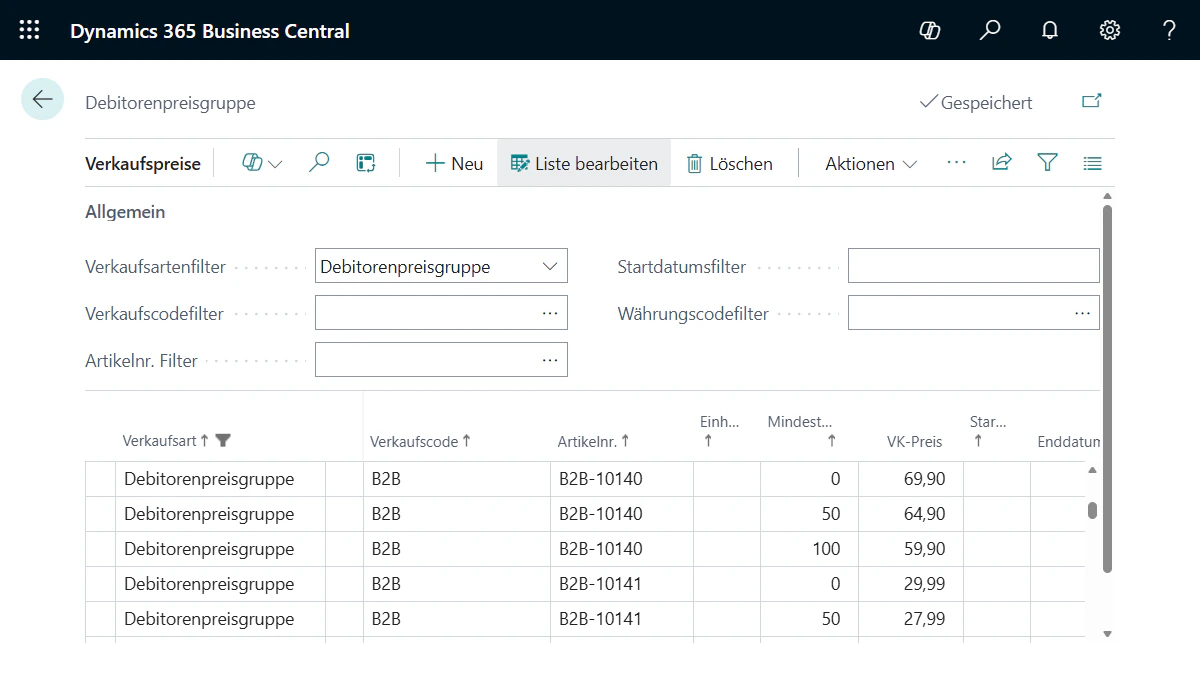Viewport: 1200px width, 675px height.
Task: Click the Gespeichert status indicator
Action: pyautogui.click(x=976, y=102)
